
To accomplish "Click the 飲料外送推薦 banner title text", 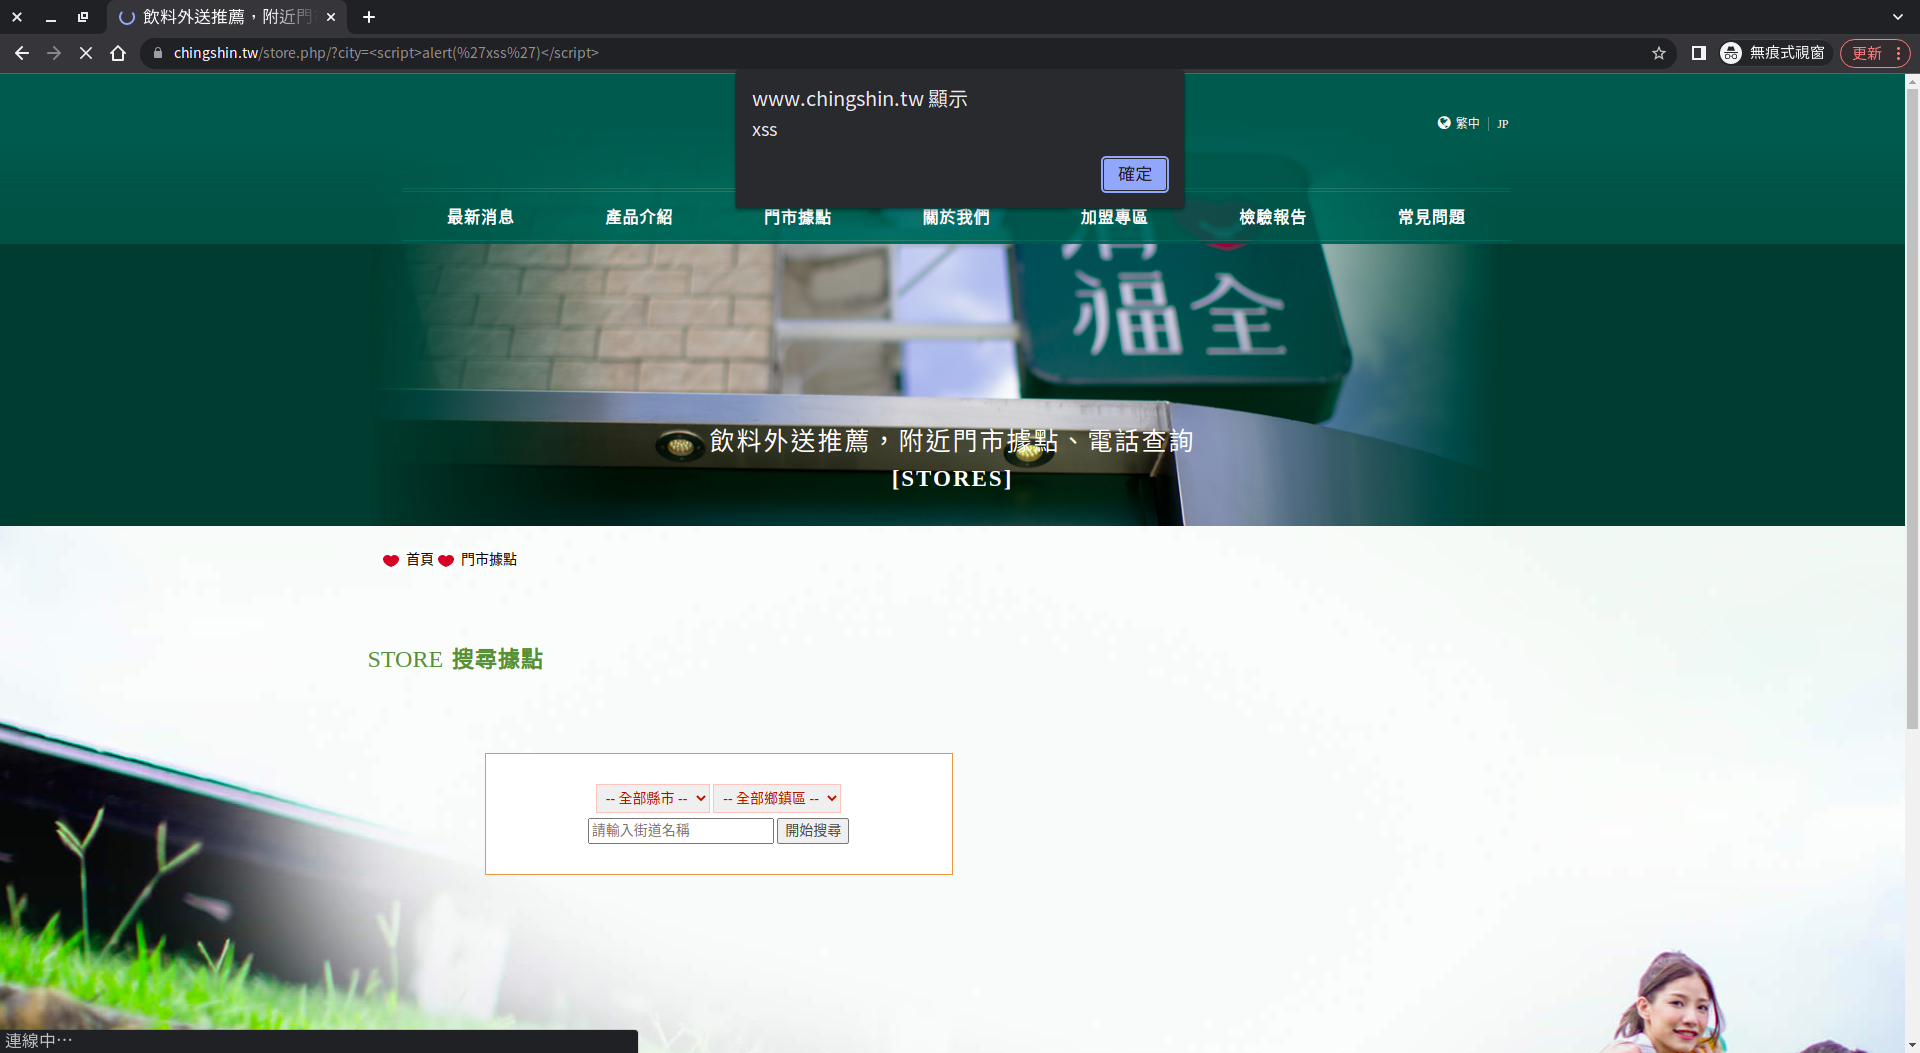I will click(952, 441).
